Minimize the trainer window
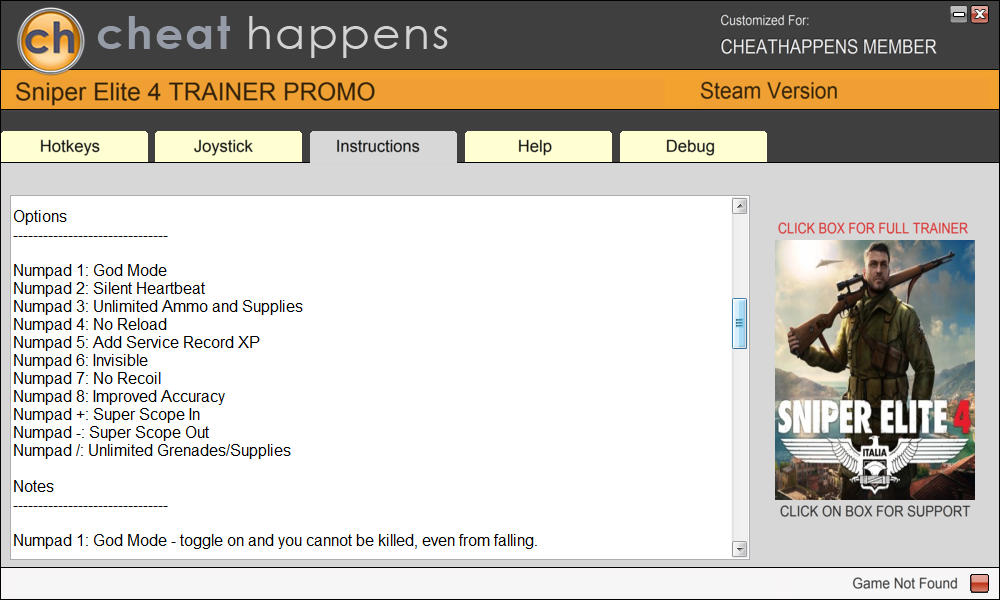 pos(959,13)
